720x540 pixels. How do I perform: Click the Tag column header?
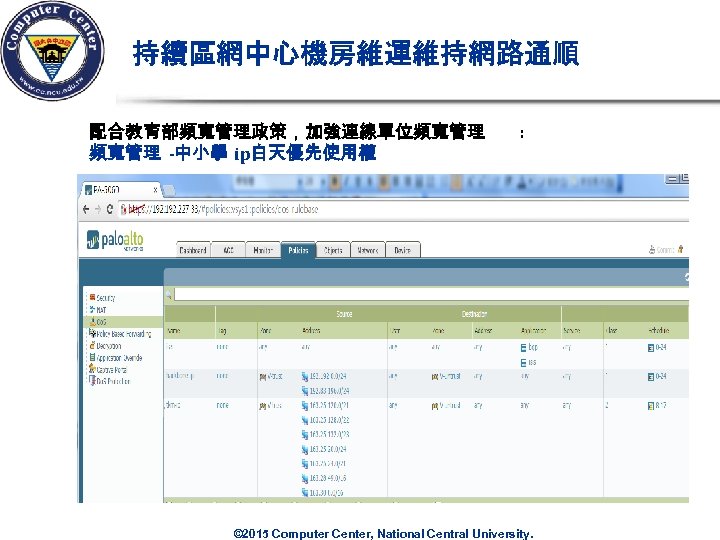click(x=222, y=331)
